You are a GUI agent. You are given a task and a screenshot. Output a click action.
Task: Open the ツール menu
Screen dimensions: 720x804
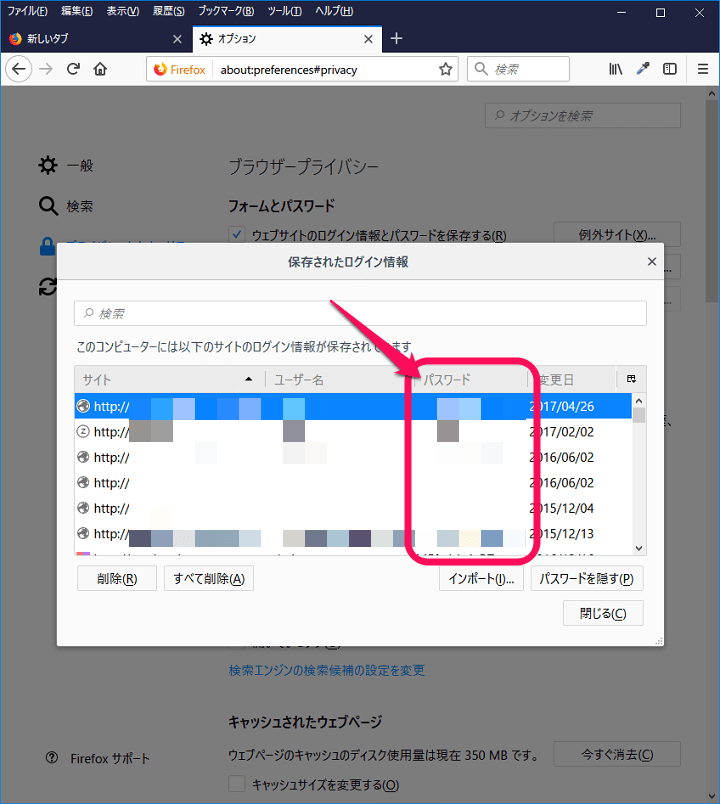285,11
